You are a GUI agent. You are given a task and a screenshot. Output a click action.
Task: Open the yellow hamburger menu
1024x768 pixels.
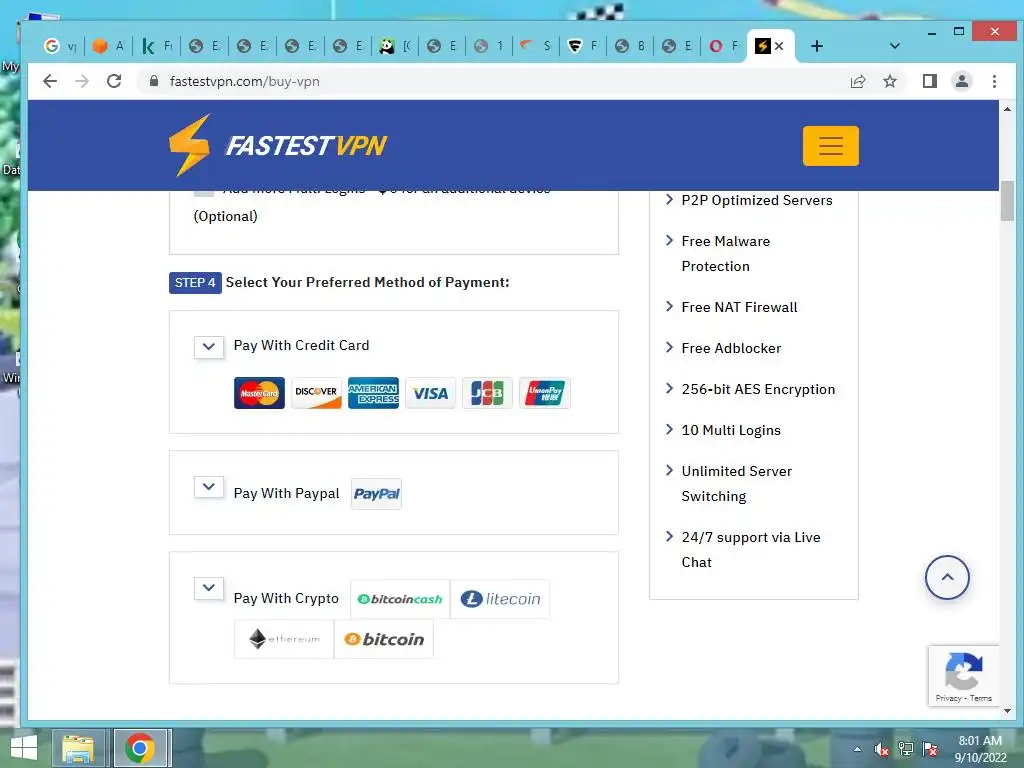coord(830,146)
